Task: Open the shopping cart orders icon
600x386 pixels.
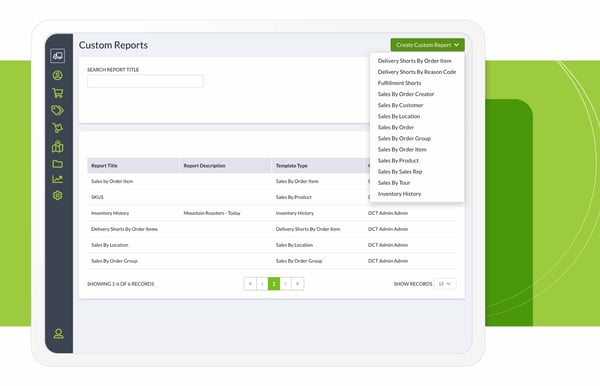Action: (x=57, y=93)
